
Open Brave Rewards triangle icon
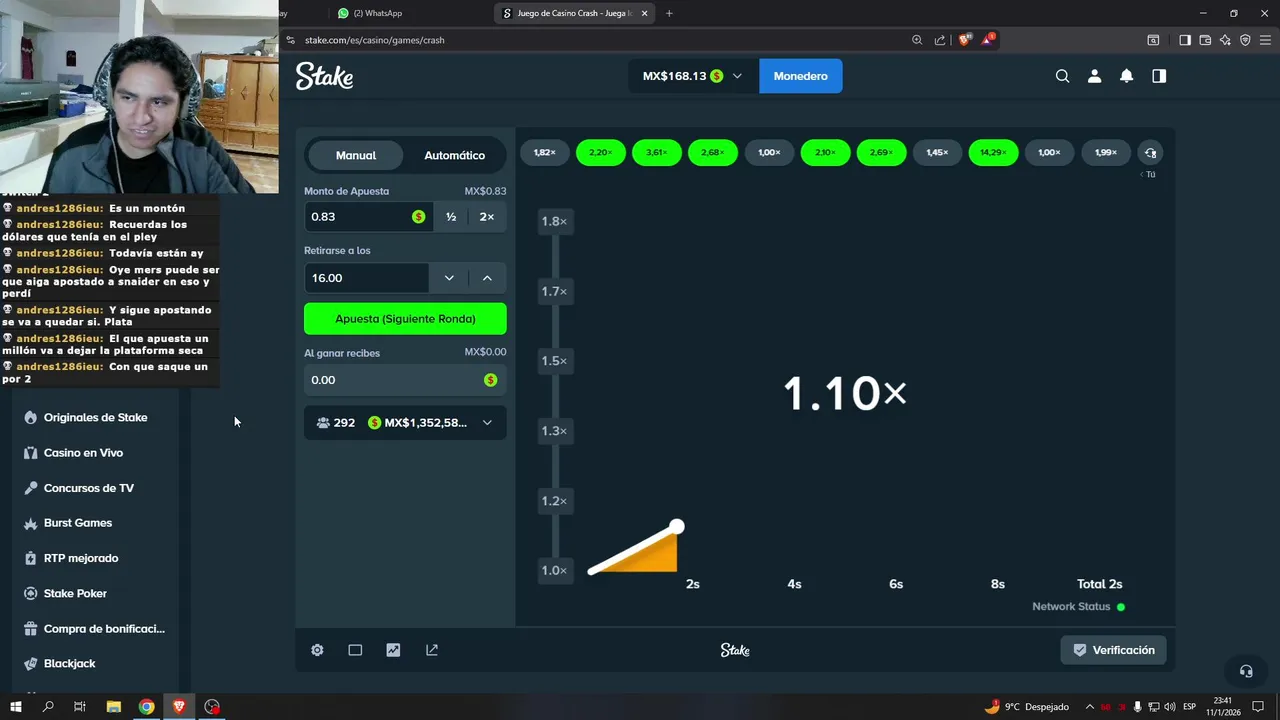pos(988,40)
